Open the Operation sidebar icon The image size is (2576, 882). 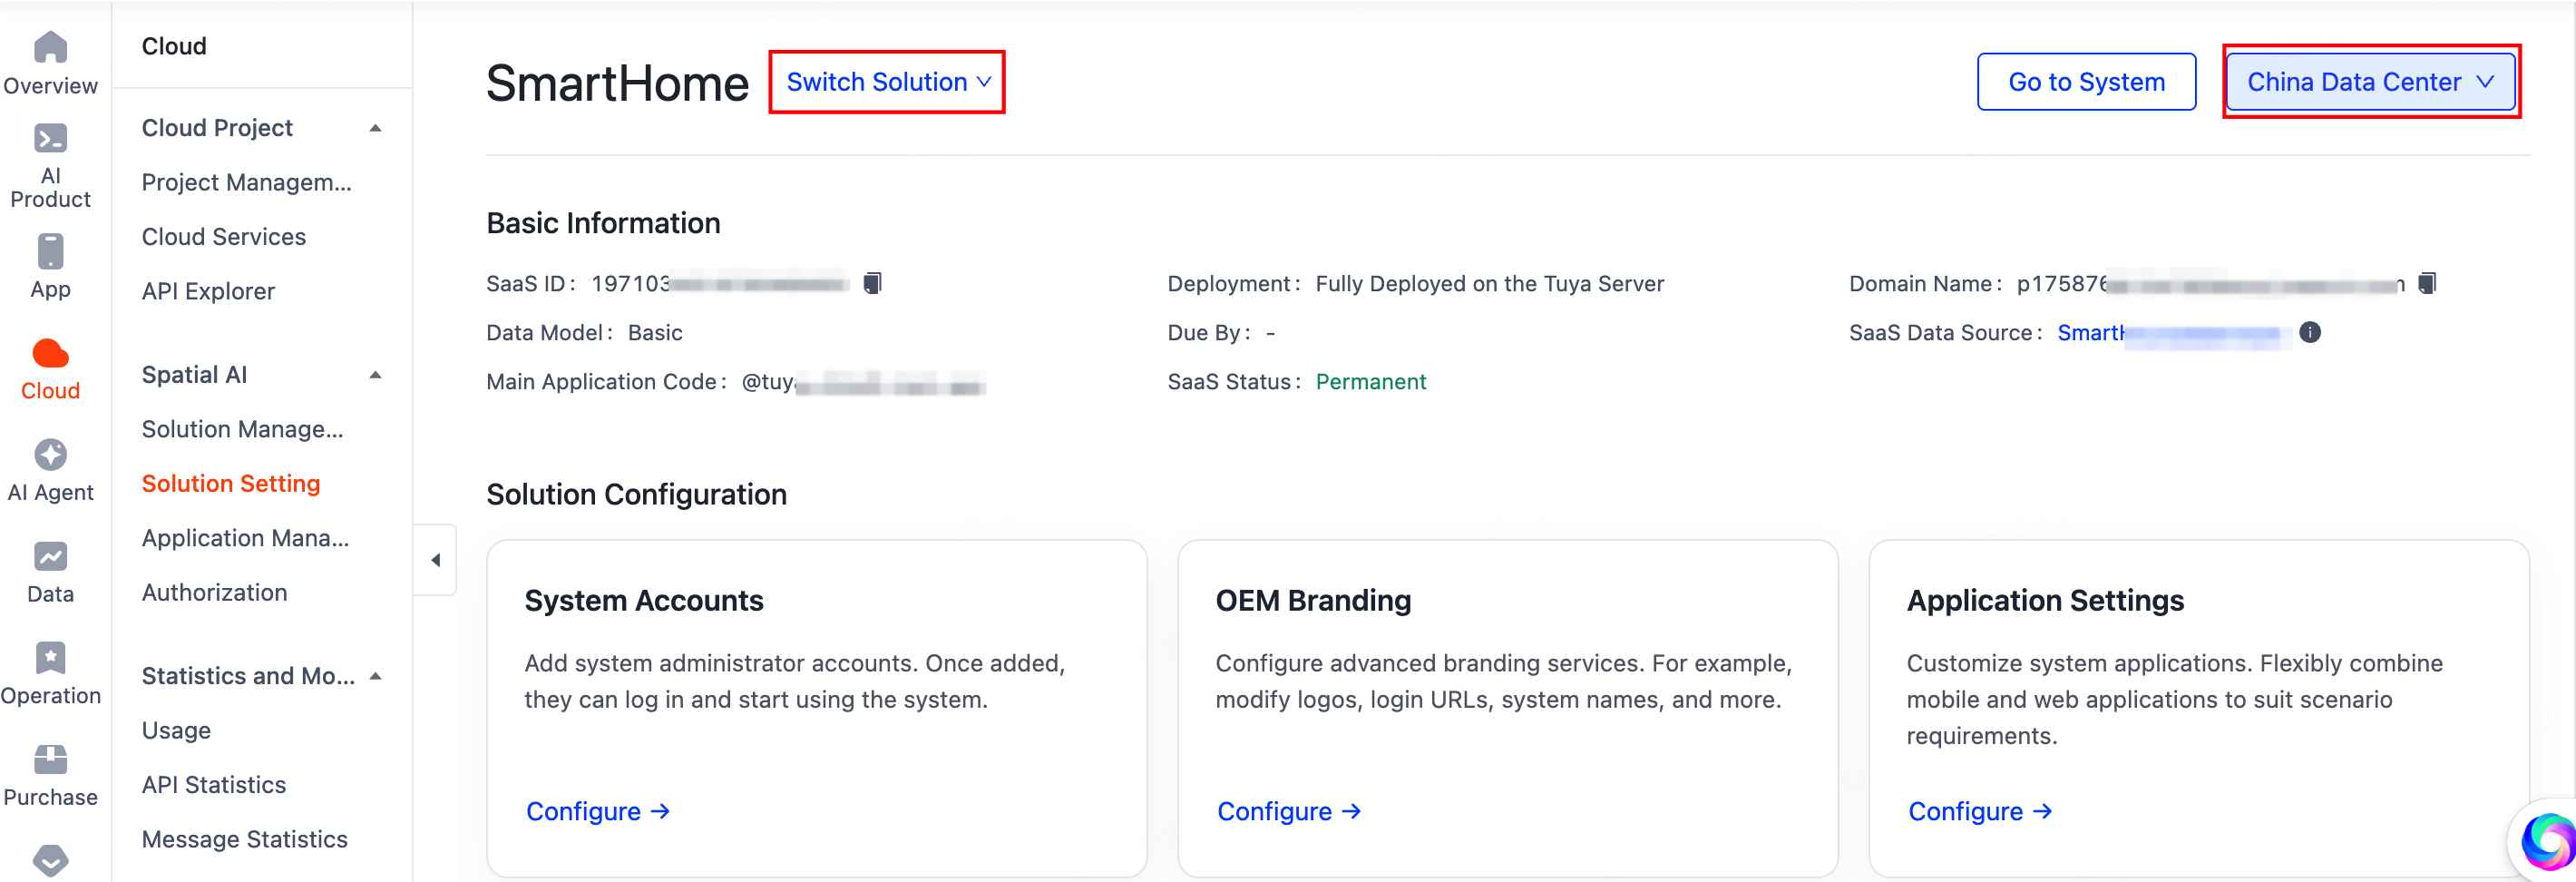pyautogui.click(x=50, y=657)
